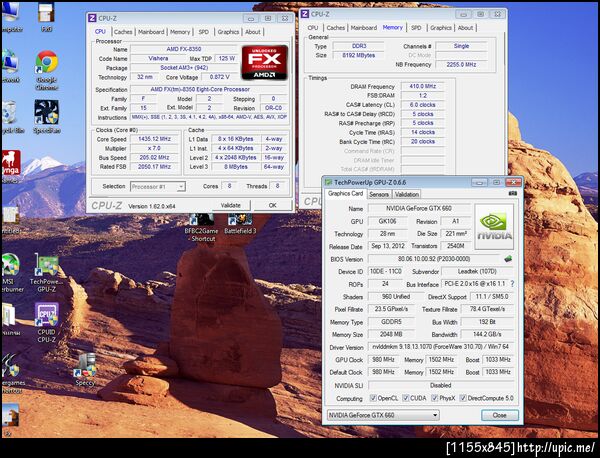Click the Multiplier value x 7.0
Viewport: 600px width, 458px height.
point(154,148)
